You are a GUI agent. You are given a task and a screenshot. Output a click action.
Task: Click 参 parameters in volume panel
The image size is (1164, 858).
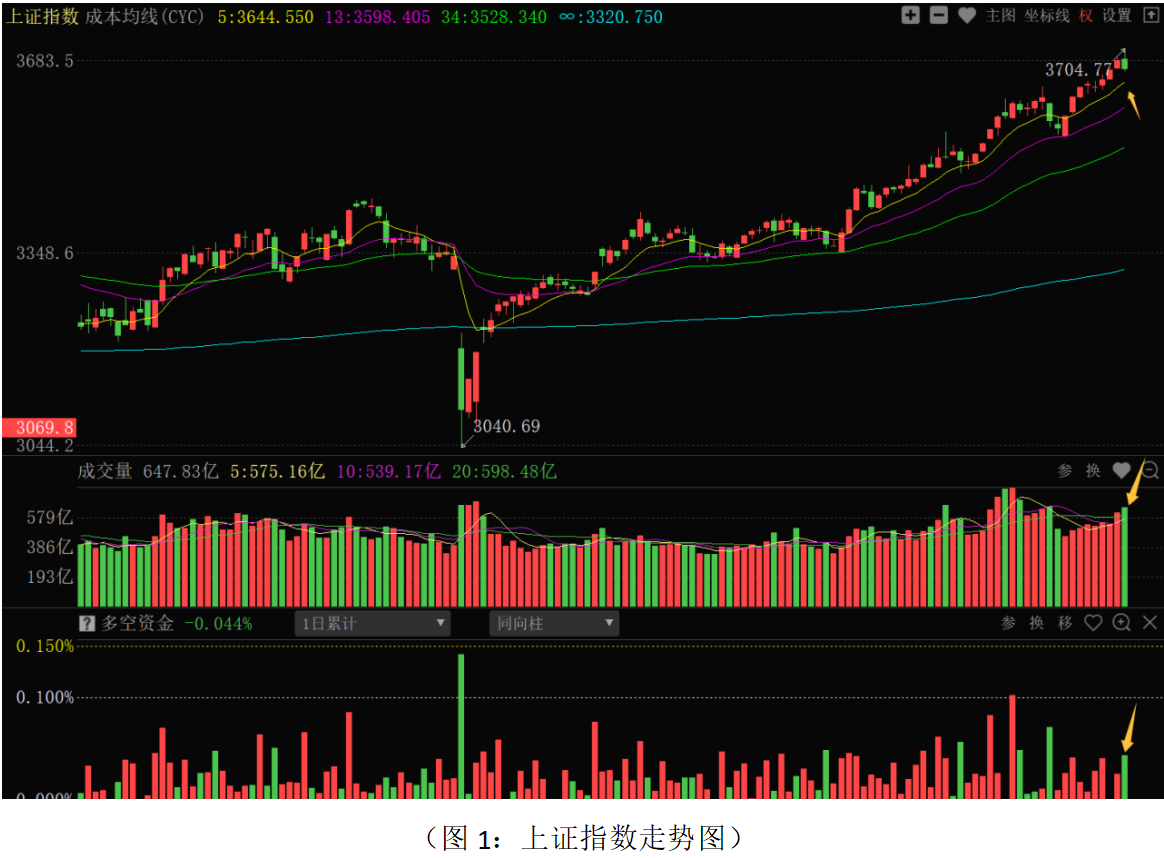(x=1065, y=471)
